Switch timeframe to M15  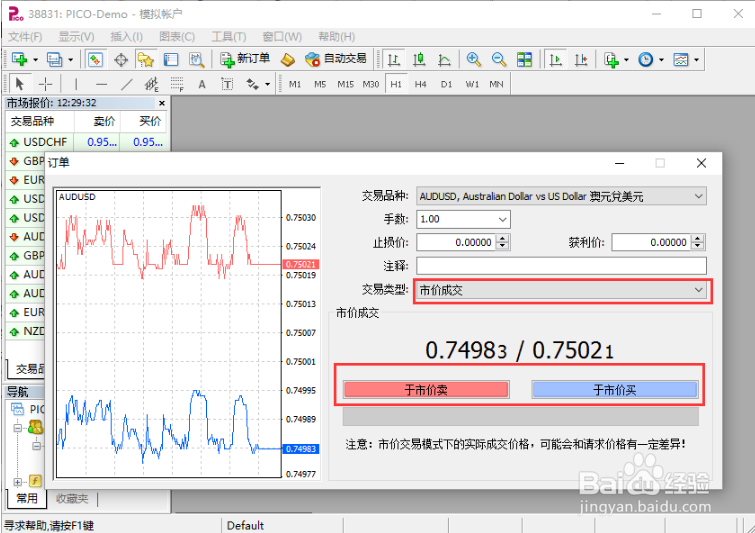click(345, 84)
